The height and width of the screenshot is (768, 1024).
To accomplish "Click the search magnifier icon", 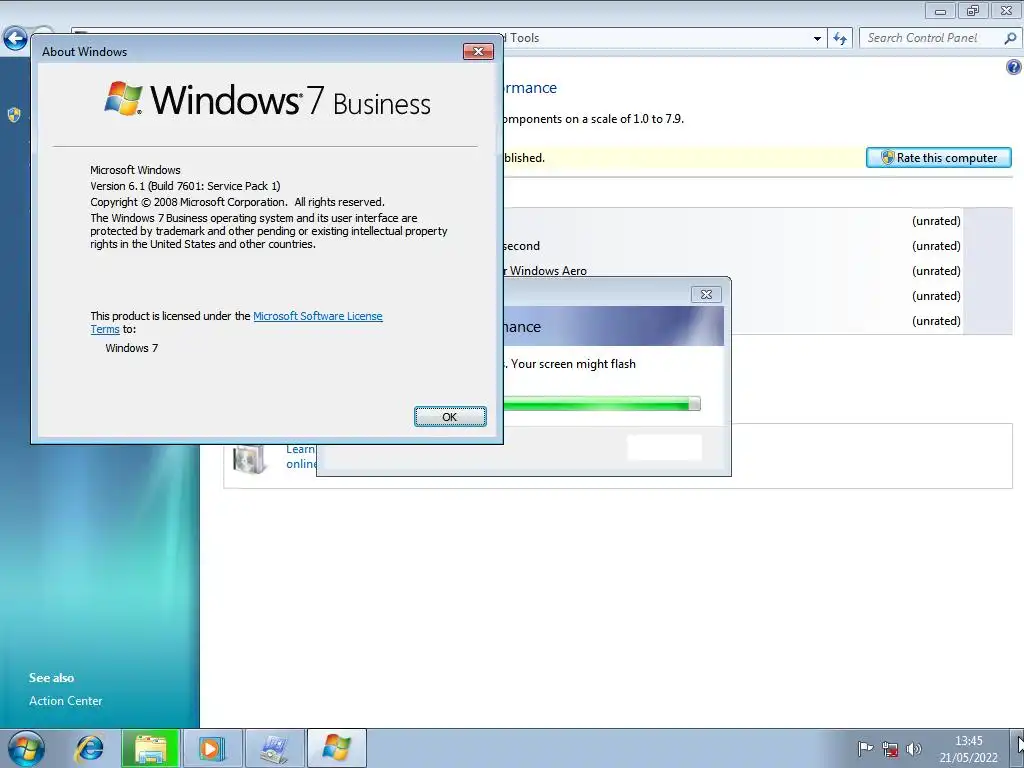I will click(x=1010, y=39).
